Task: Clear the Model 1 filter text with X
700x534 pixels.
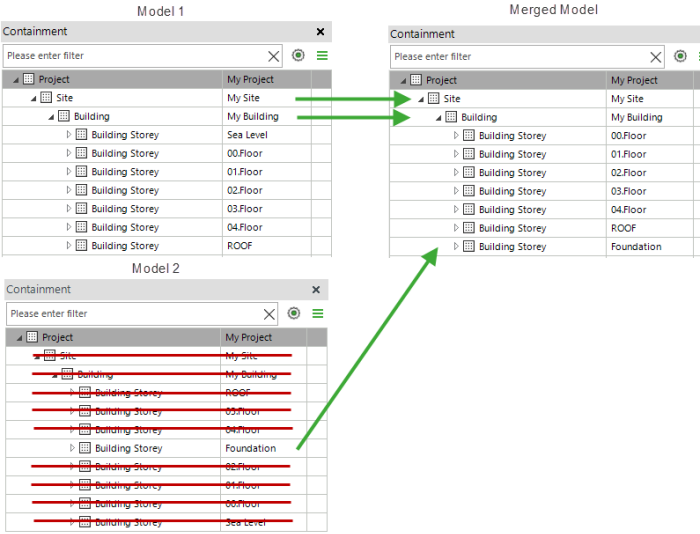Action: tap(273, 56)
